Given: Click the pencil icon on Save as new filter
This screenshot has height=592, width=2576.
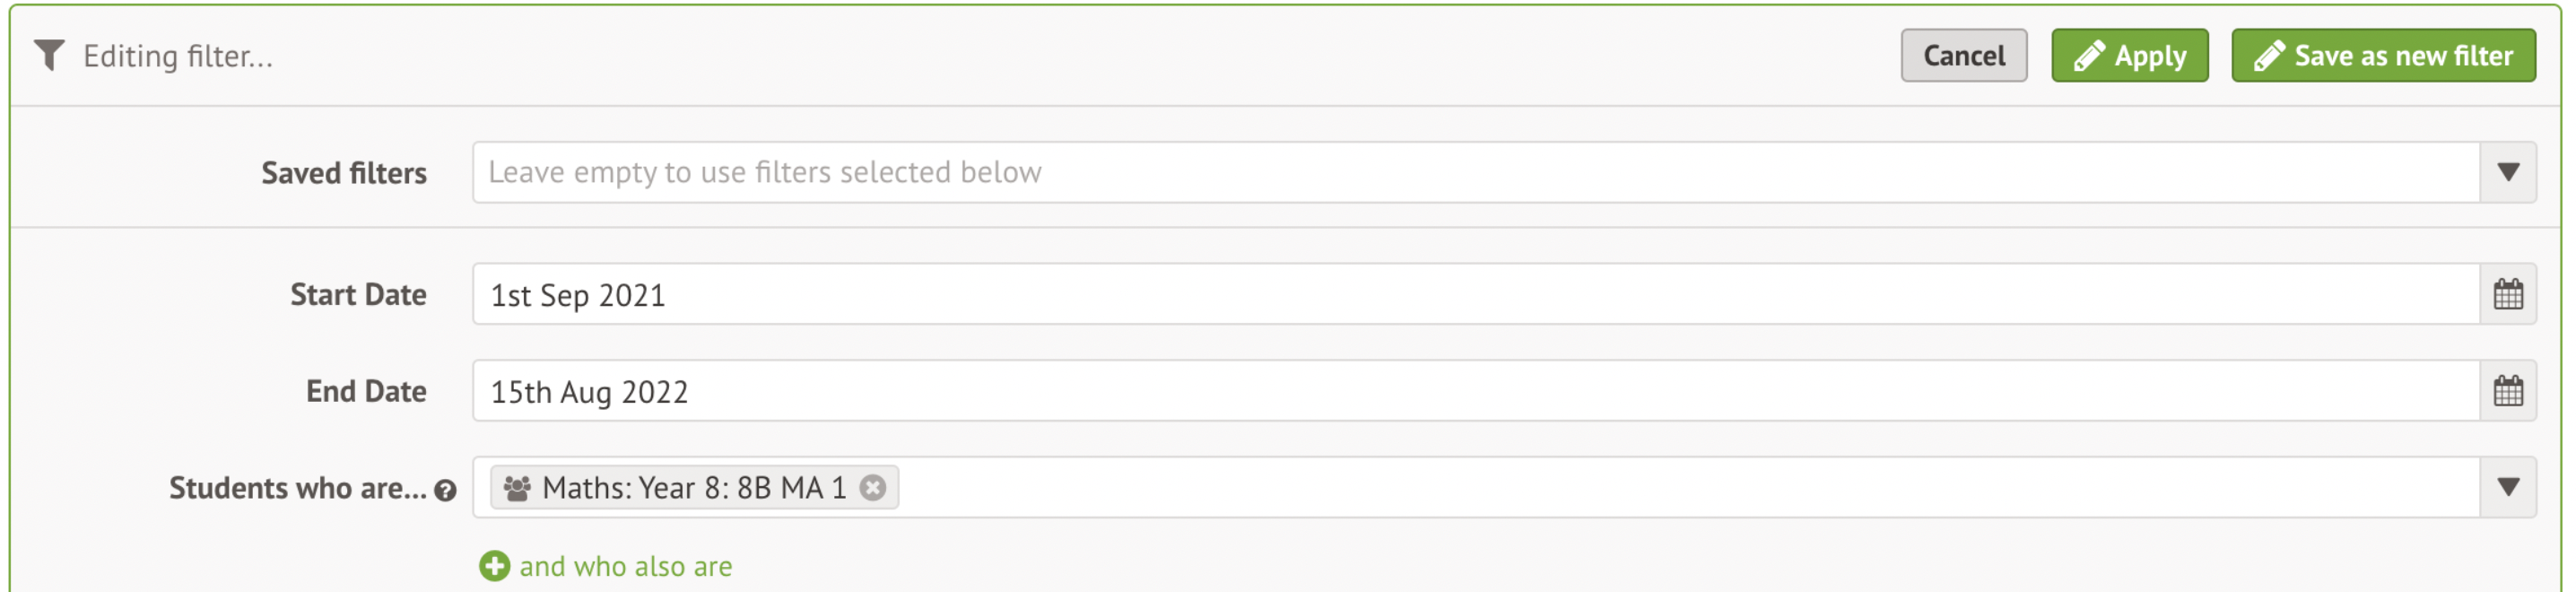Looking at the screenshot, I should (2269, 56).
